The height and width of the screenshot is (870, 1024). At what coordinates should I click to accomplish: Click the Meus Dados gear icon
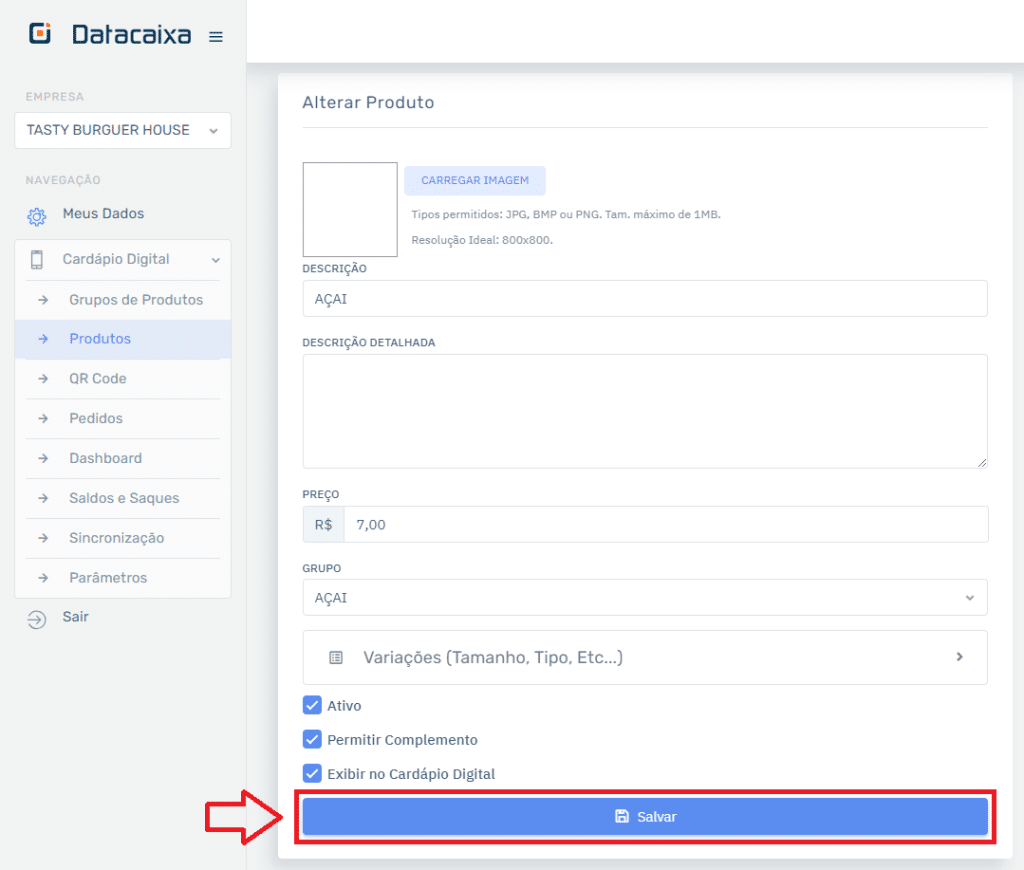click(x=37, y=215)
